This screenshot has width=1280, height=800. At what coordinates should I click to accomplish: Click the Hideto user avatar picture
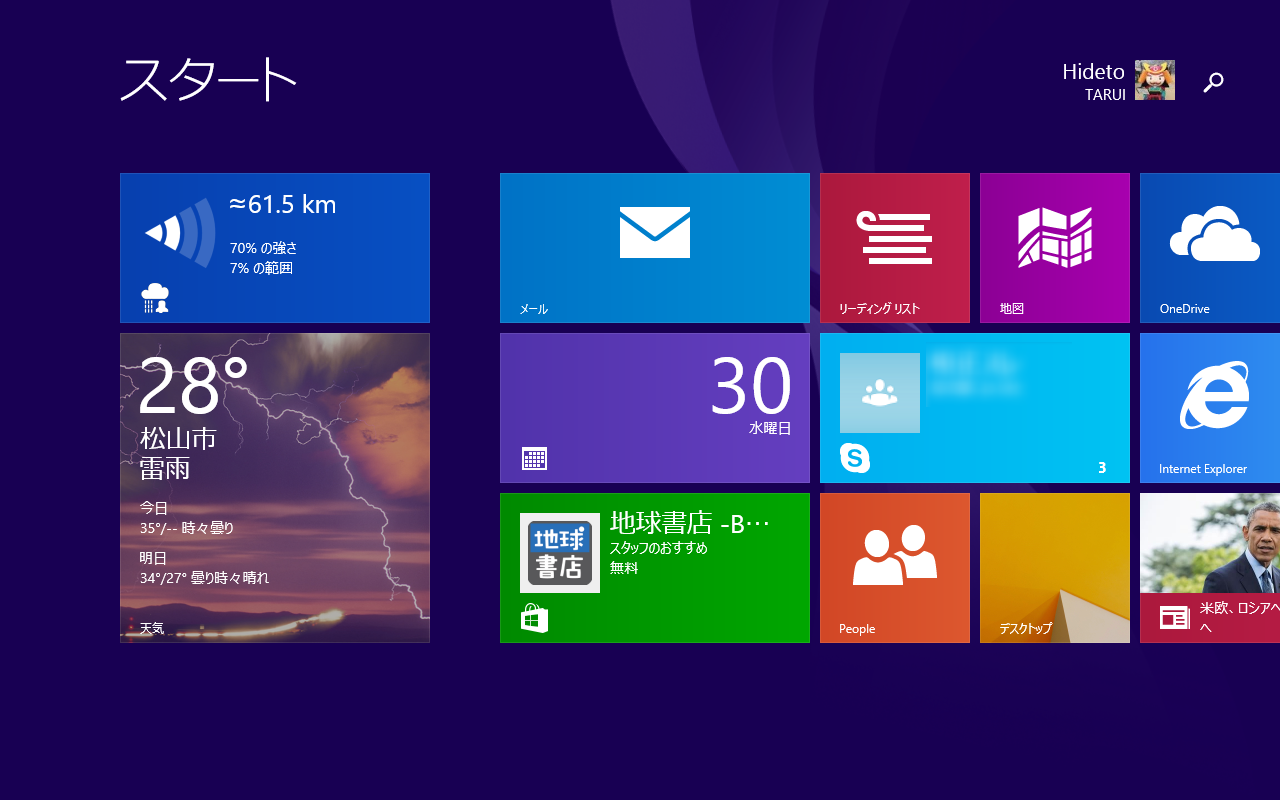(x=1155, y=80)
